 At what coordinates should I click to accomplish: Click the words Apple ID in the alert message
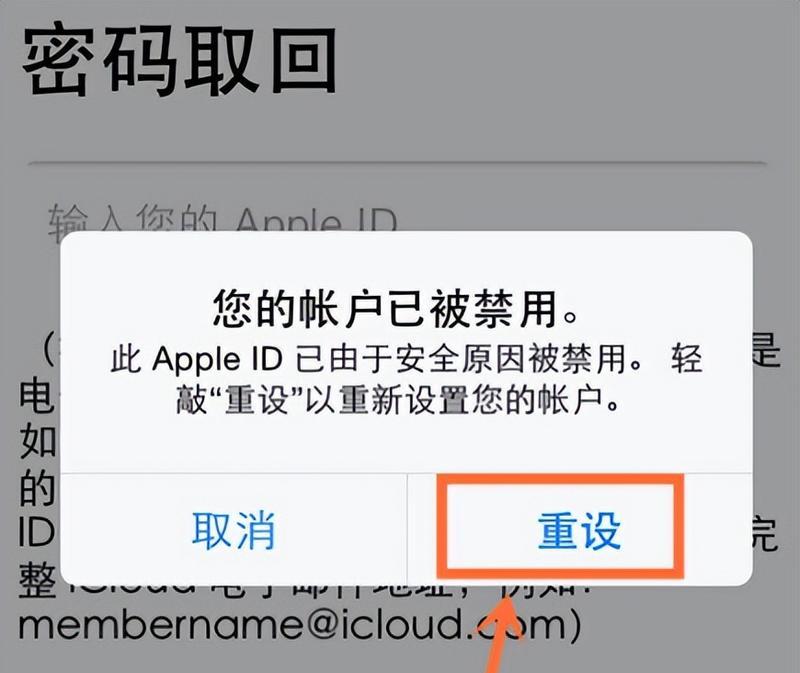coord(217,360)
